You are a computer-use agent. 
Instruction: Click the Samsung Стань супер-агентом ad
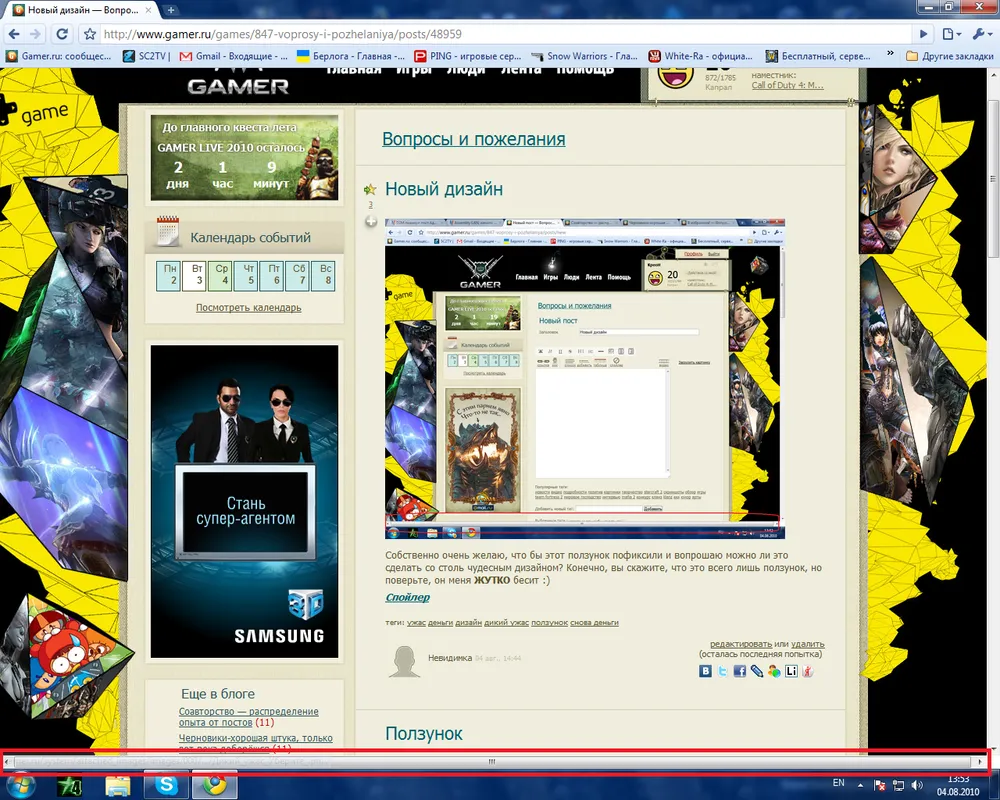coord(244,501)
